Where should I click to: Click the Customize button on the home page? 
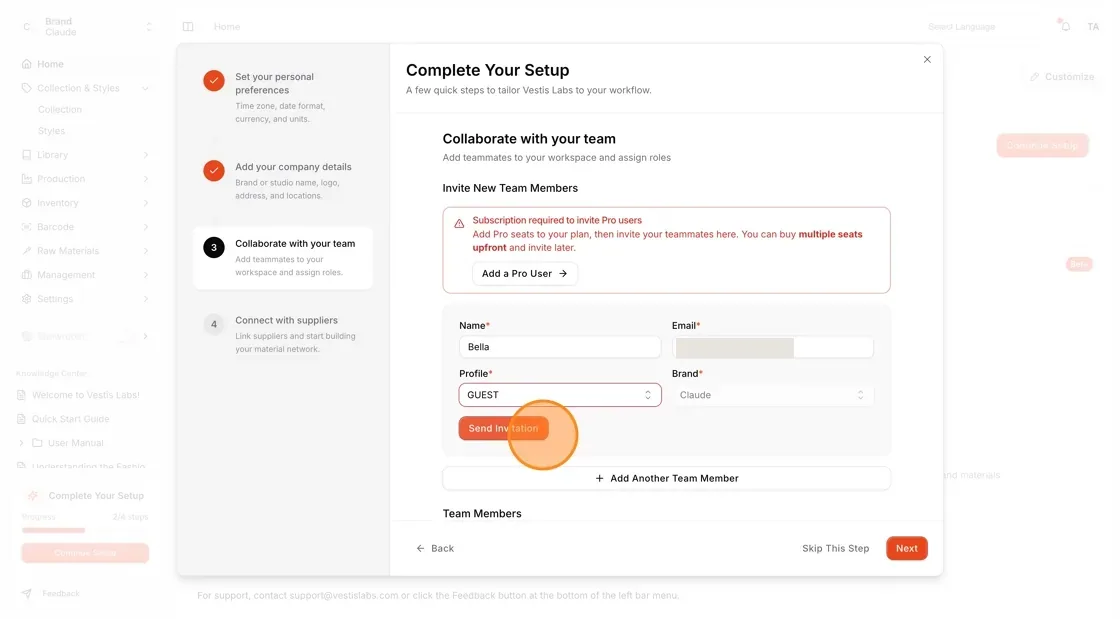(1061, 76)
